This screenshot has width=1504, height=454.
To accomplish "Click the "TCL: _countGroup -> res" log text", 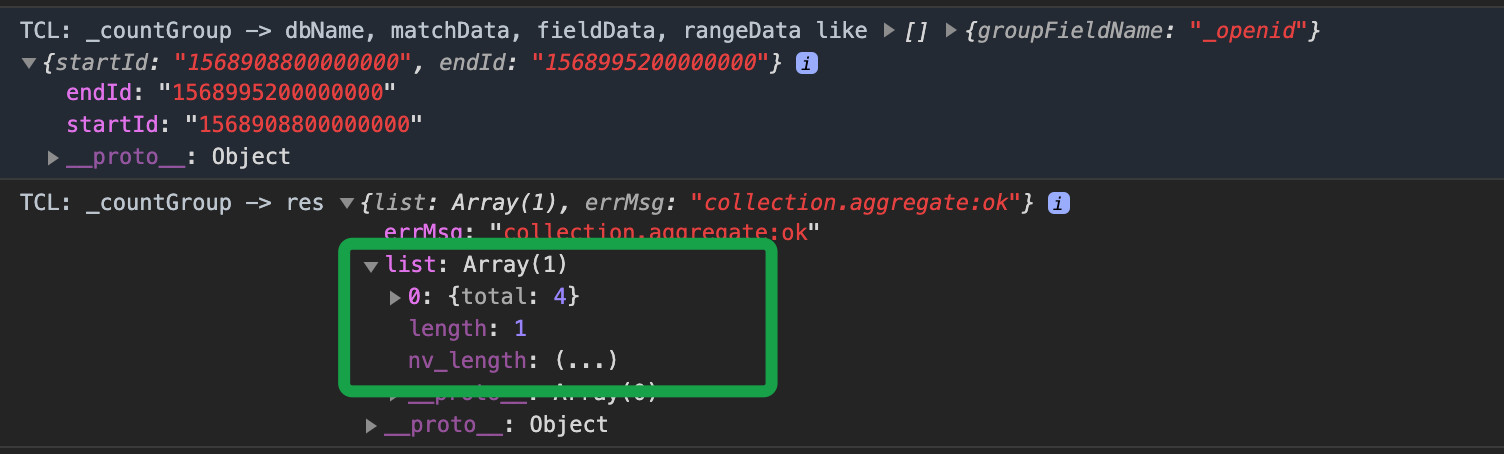I will (x=172, y=203).
